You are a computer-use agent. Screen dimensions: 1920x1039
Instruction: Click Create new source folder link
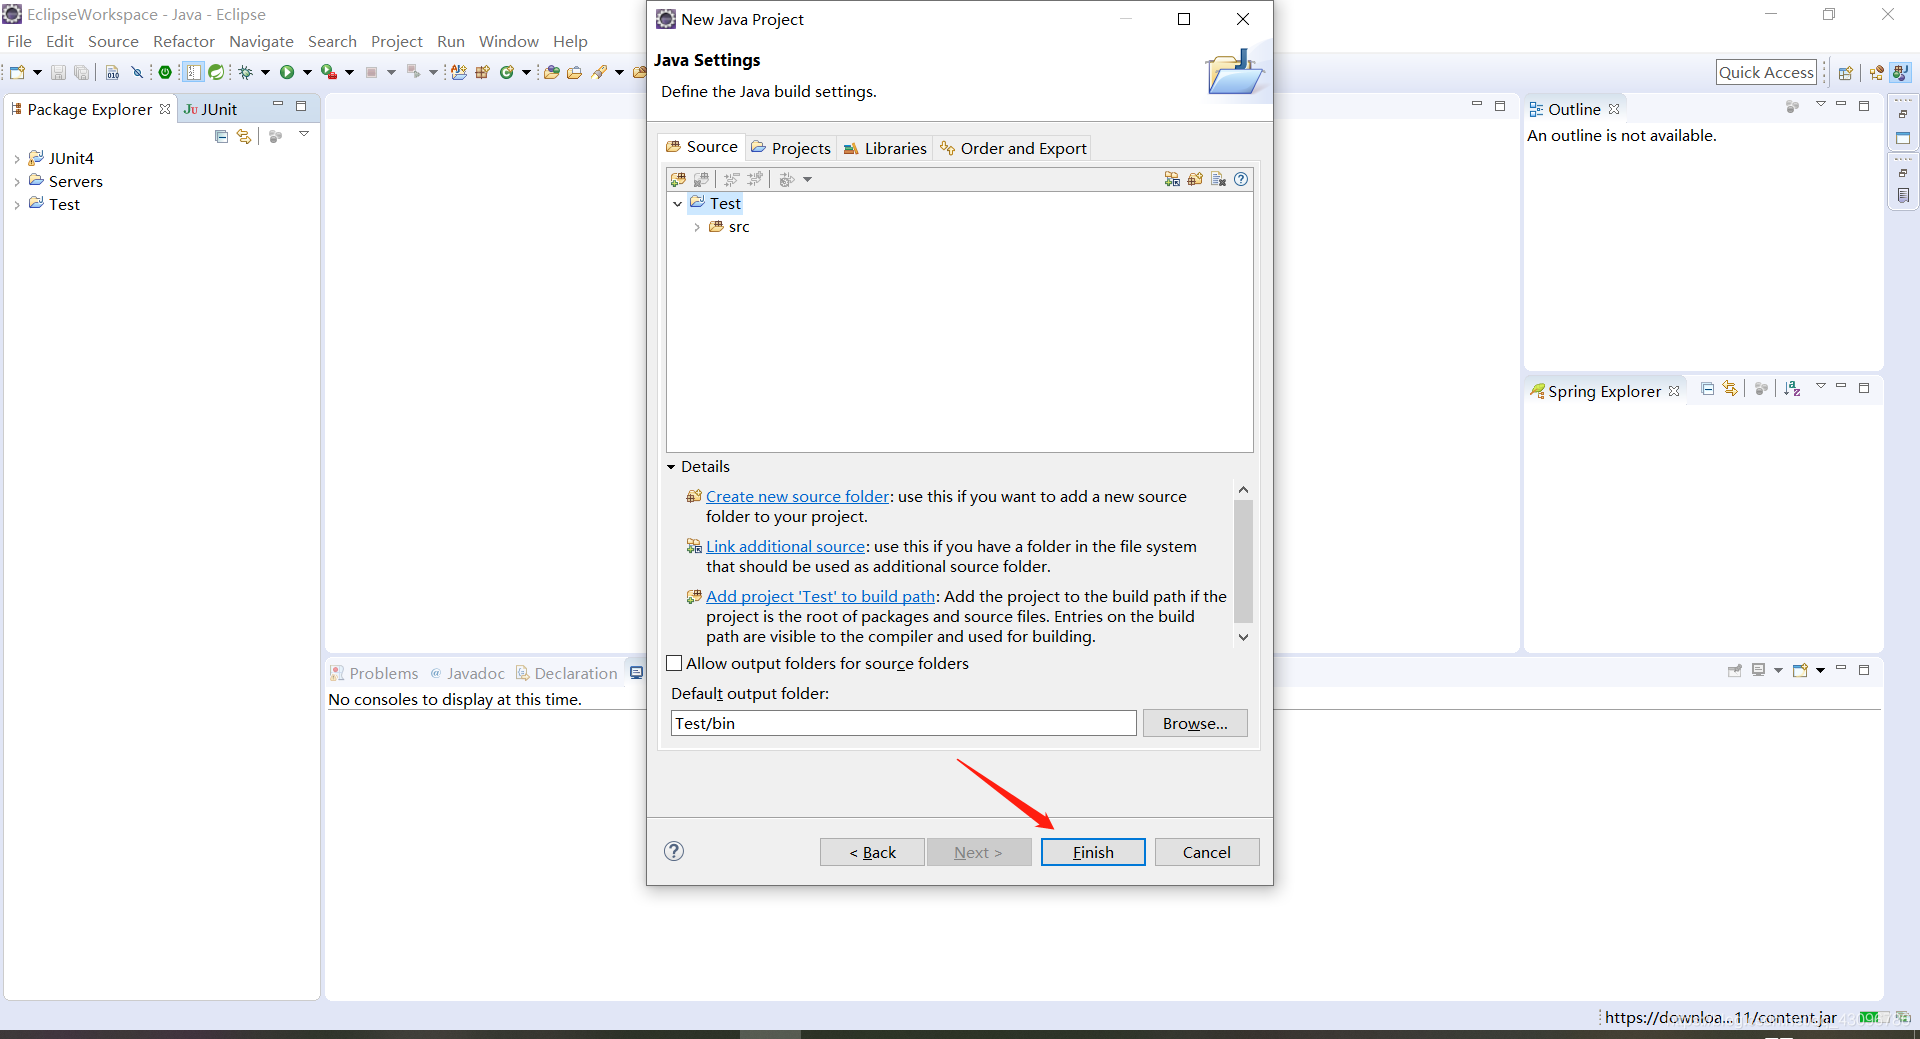(x=797, y=496)
